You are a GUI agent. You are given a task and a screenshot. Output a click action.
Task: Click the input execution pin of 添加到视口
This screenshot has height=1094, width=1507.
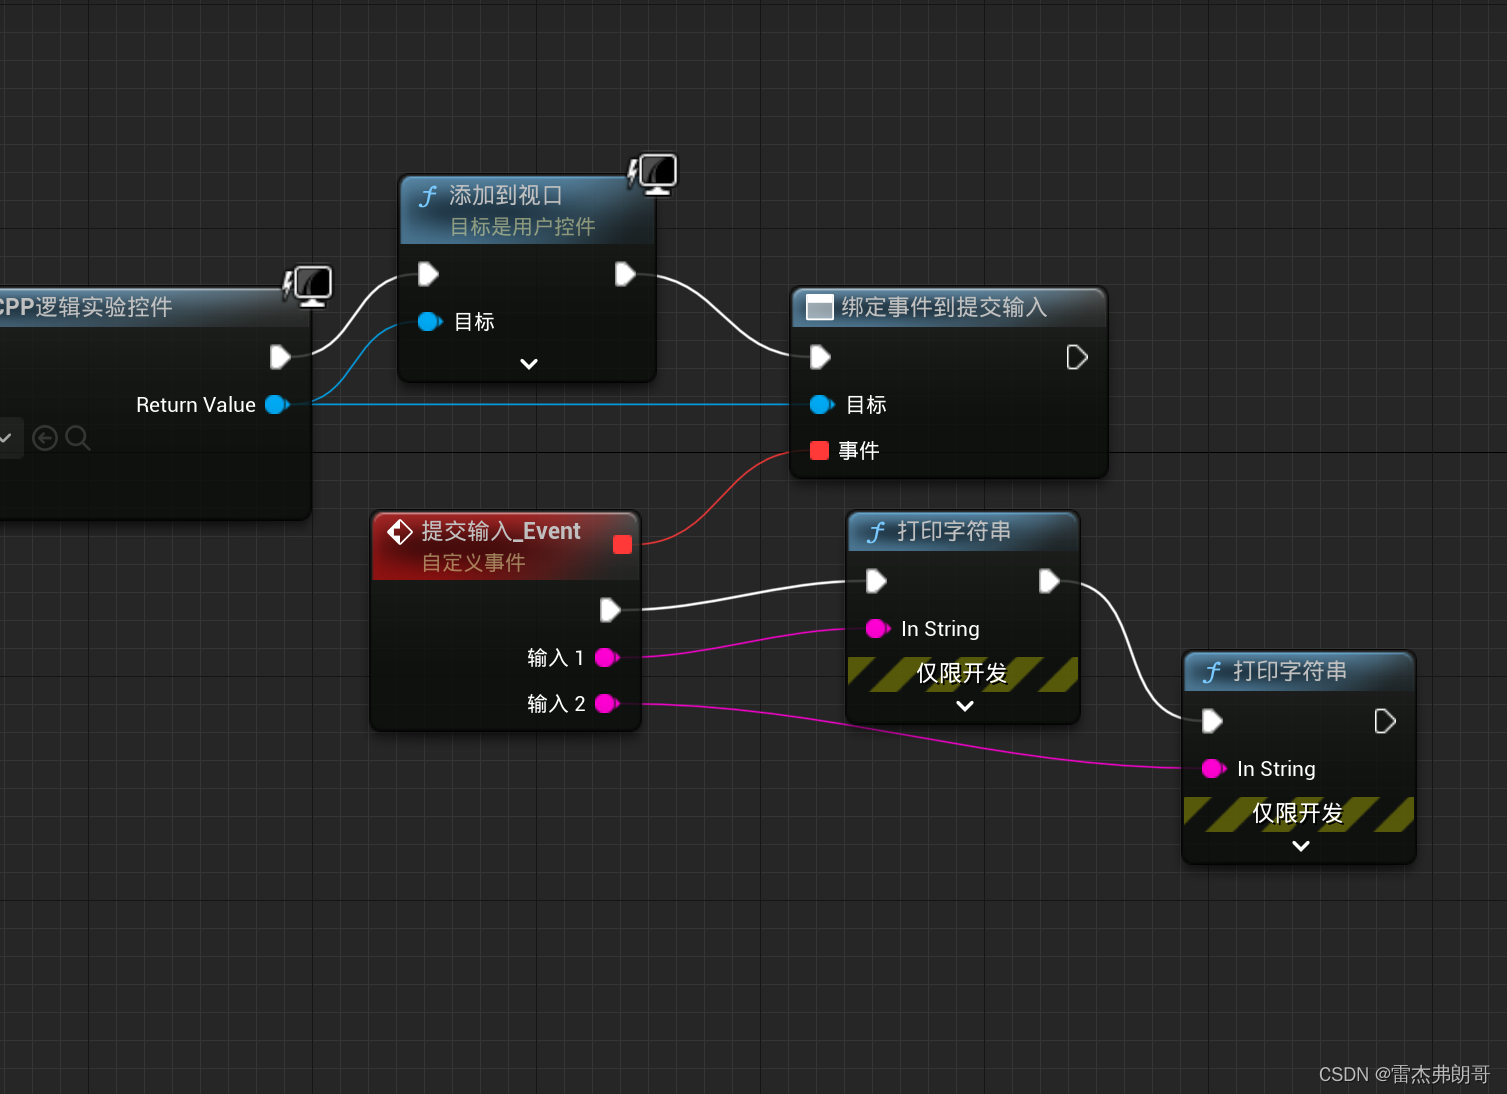(x=428, y=274)
